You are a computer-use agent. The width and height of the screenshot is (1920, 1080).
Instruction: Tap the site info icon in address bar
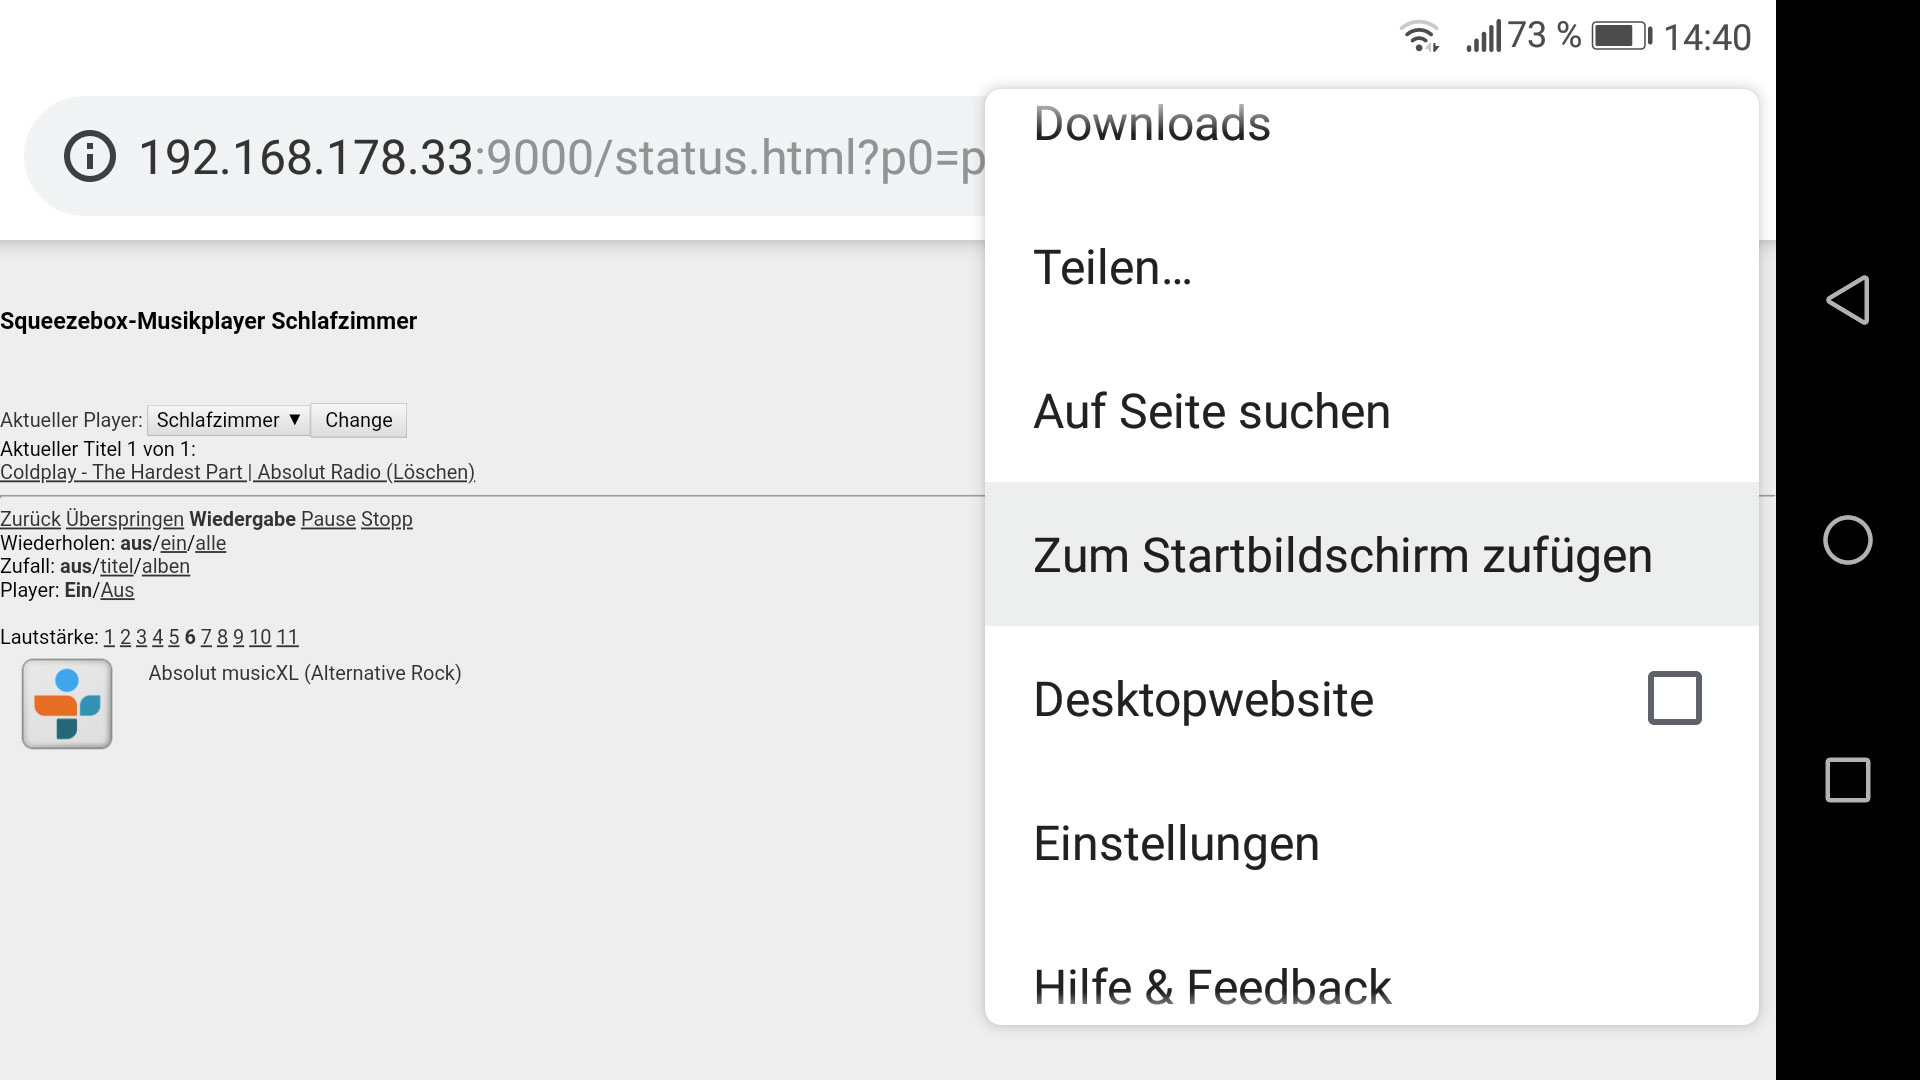pos(90,157)
